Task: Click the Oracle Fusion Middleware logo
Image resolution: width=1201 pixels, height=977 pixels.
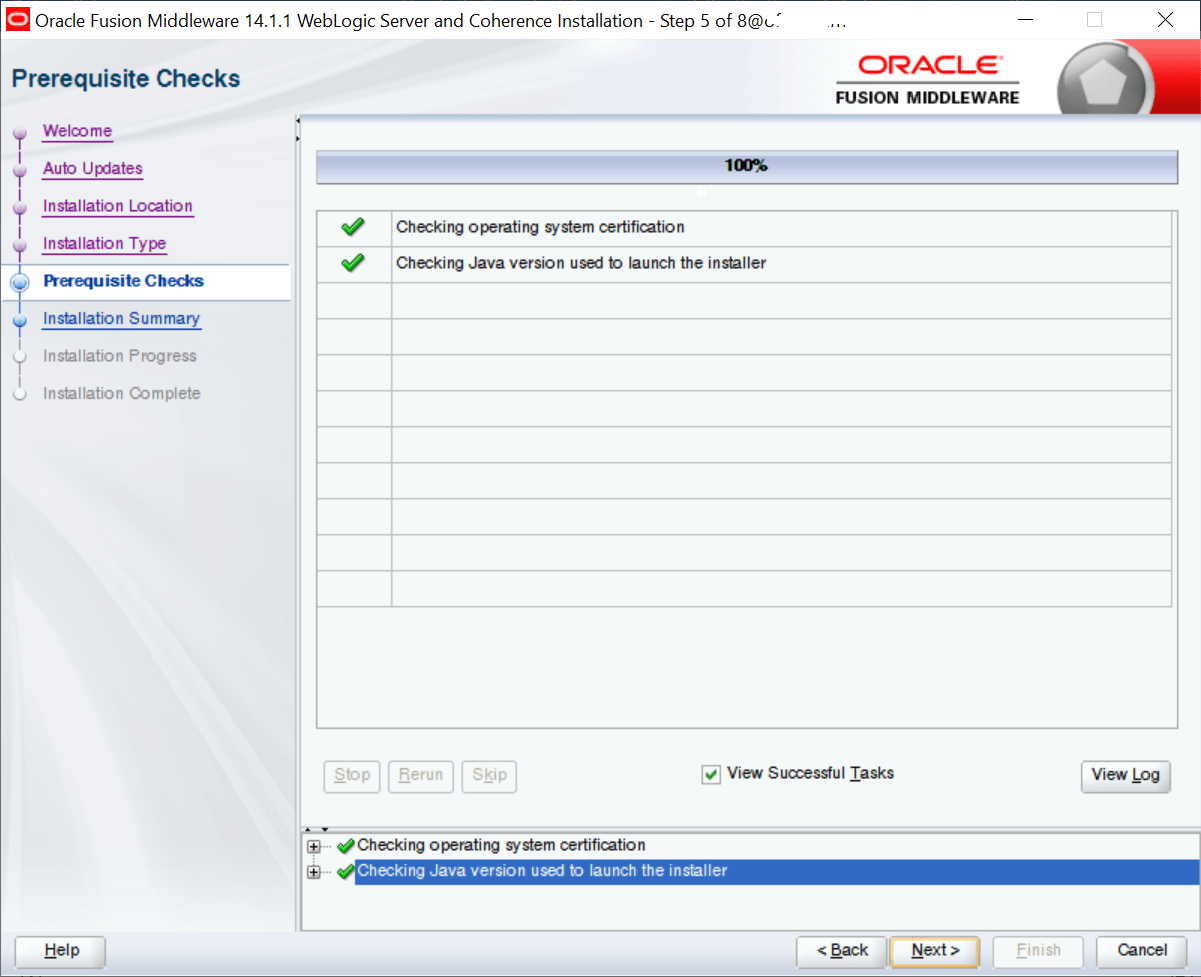Action: point(928,77)
